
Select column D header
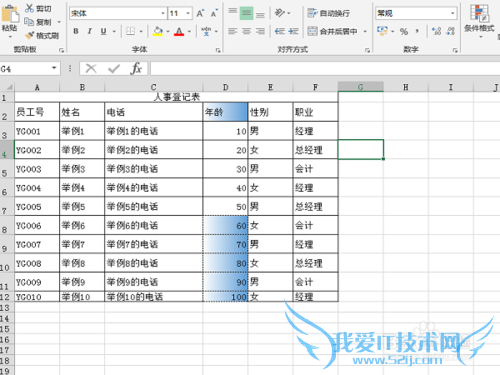click(x=226, y=87)
